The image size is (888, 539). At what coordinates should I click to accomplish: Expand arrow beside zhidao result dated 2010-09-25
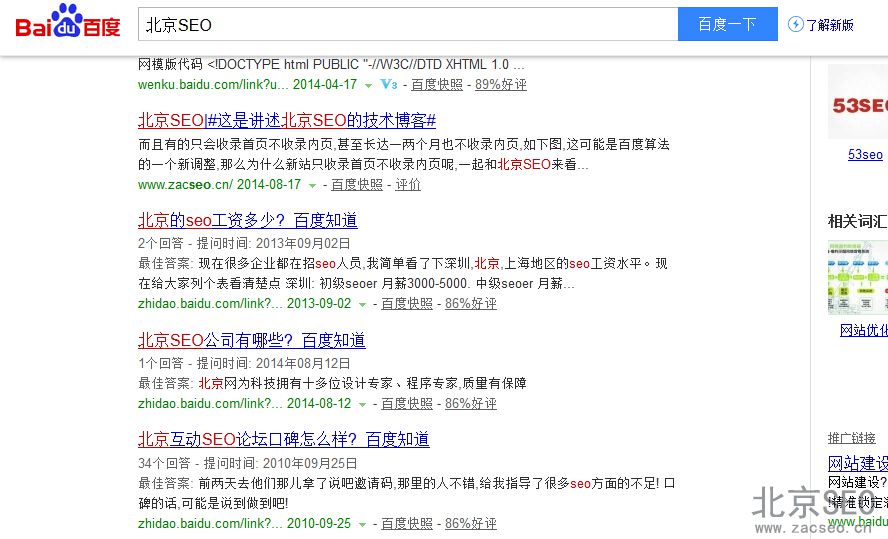point(362,524)
